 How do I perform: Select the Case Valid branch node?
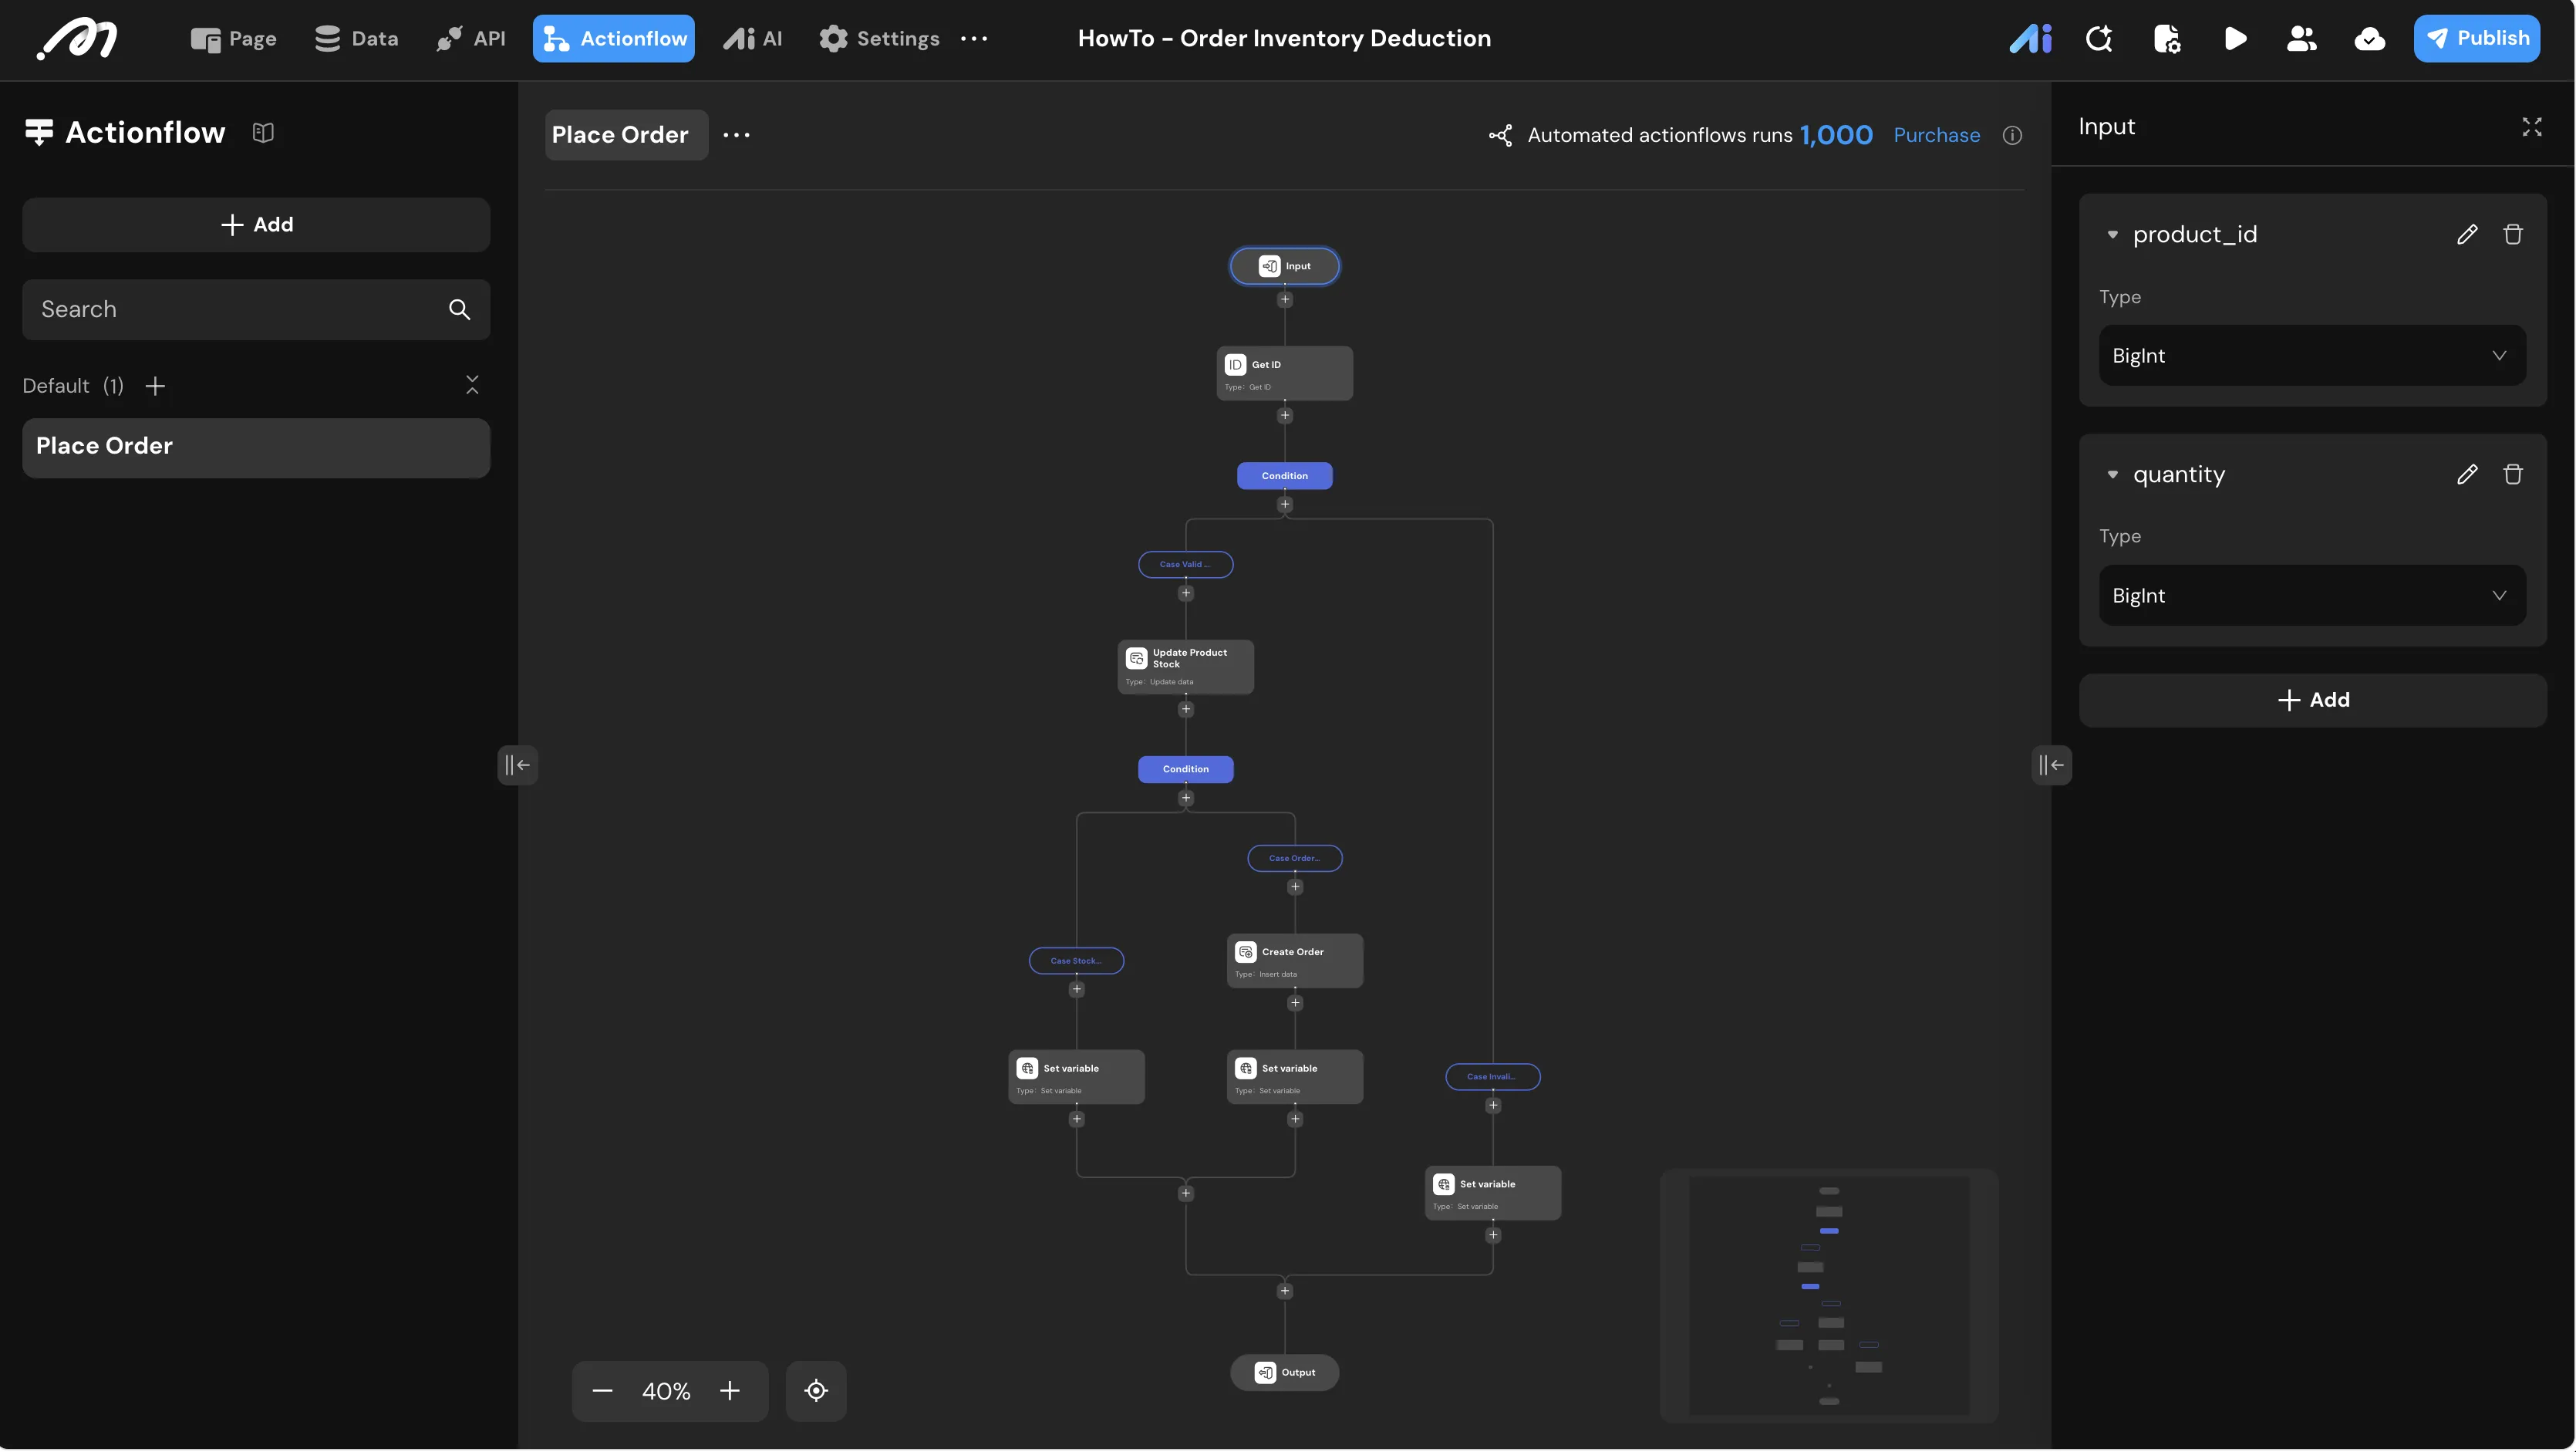pos(1185,565)
